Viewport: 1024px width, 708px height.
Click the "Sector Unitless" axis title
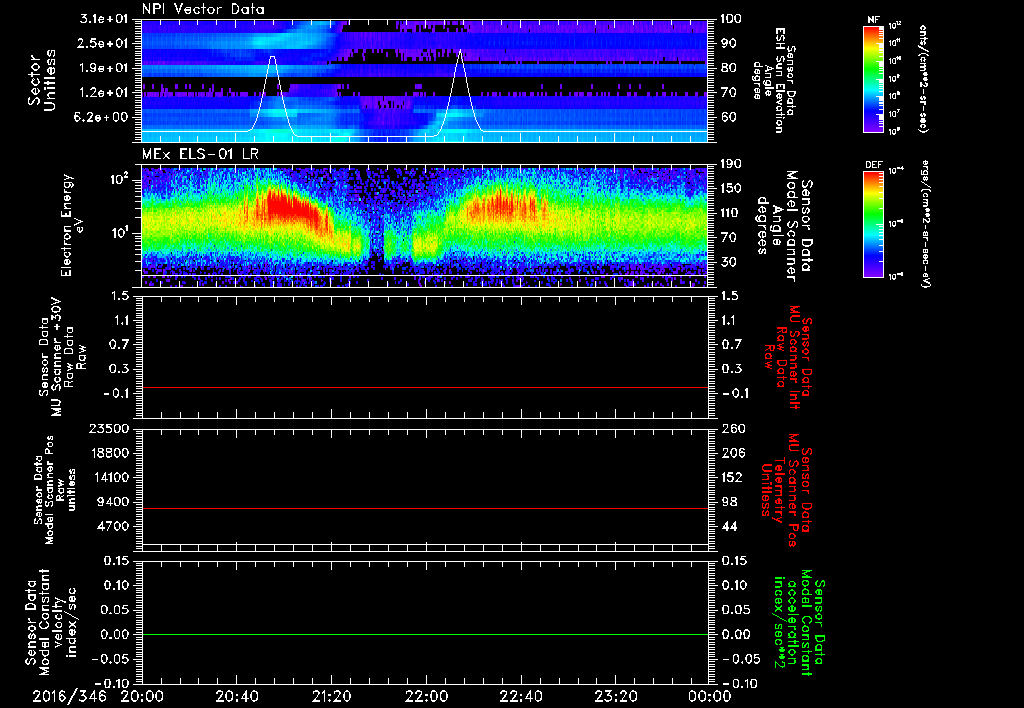[41, 80]
